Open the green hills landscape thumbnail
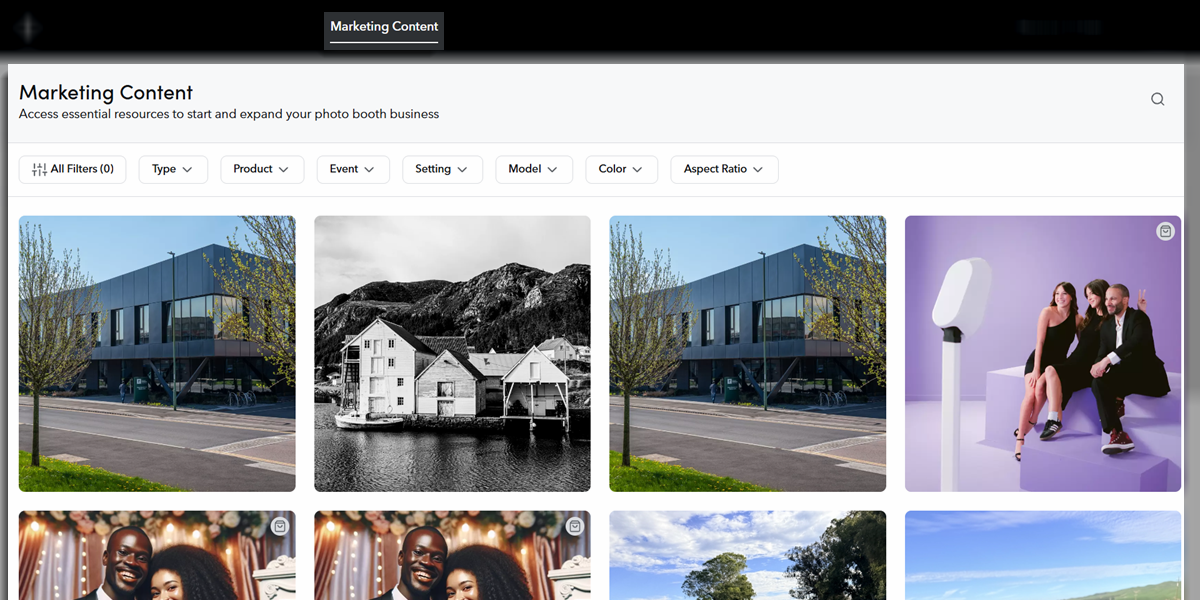 pos(1043,556)
